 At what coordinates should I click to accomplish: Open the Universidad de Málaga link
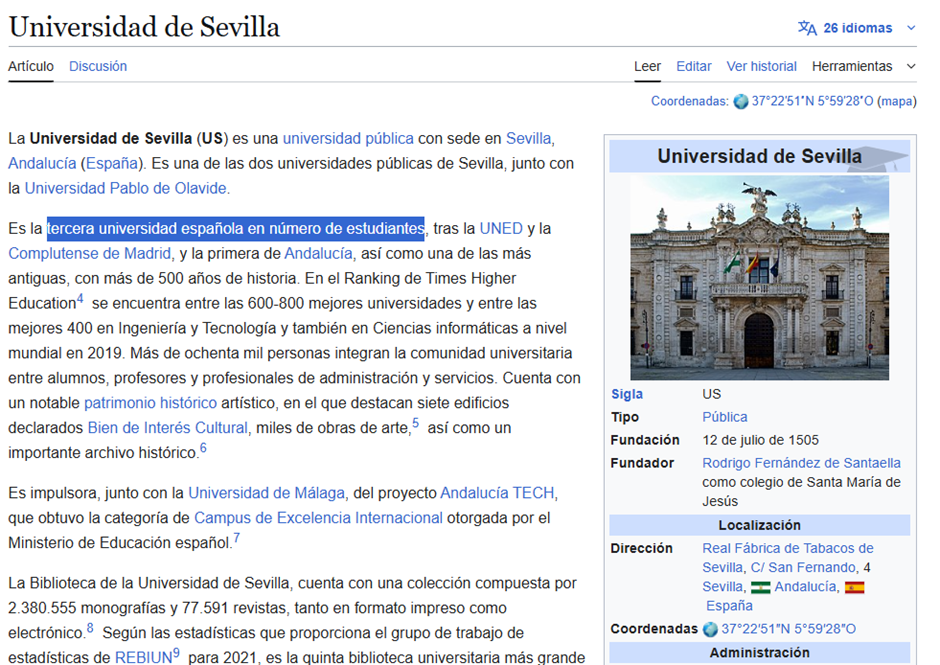click(267, 493)
